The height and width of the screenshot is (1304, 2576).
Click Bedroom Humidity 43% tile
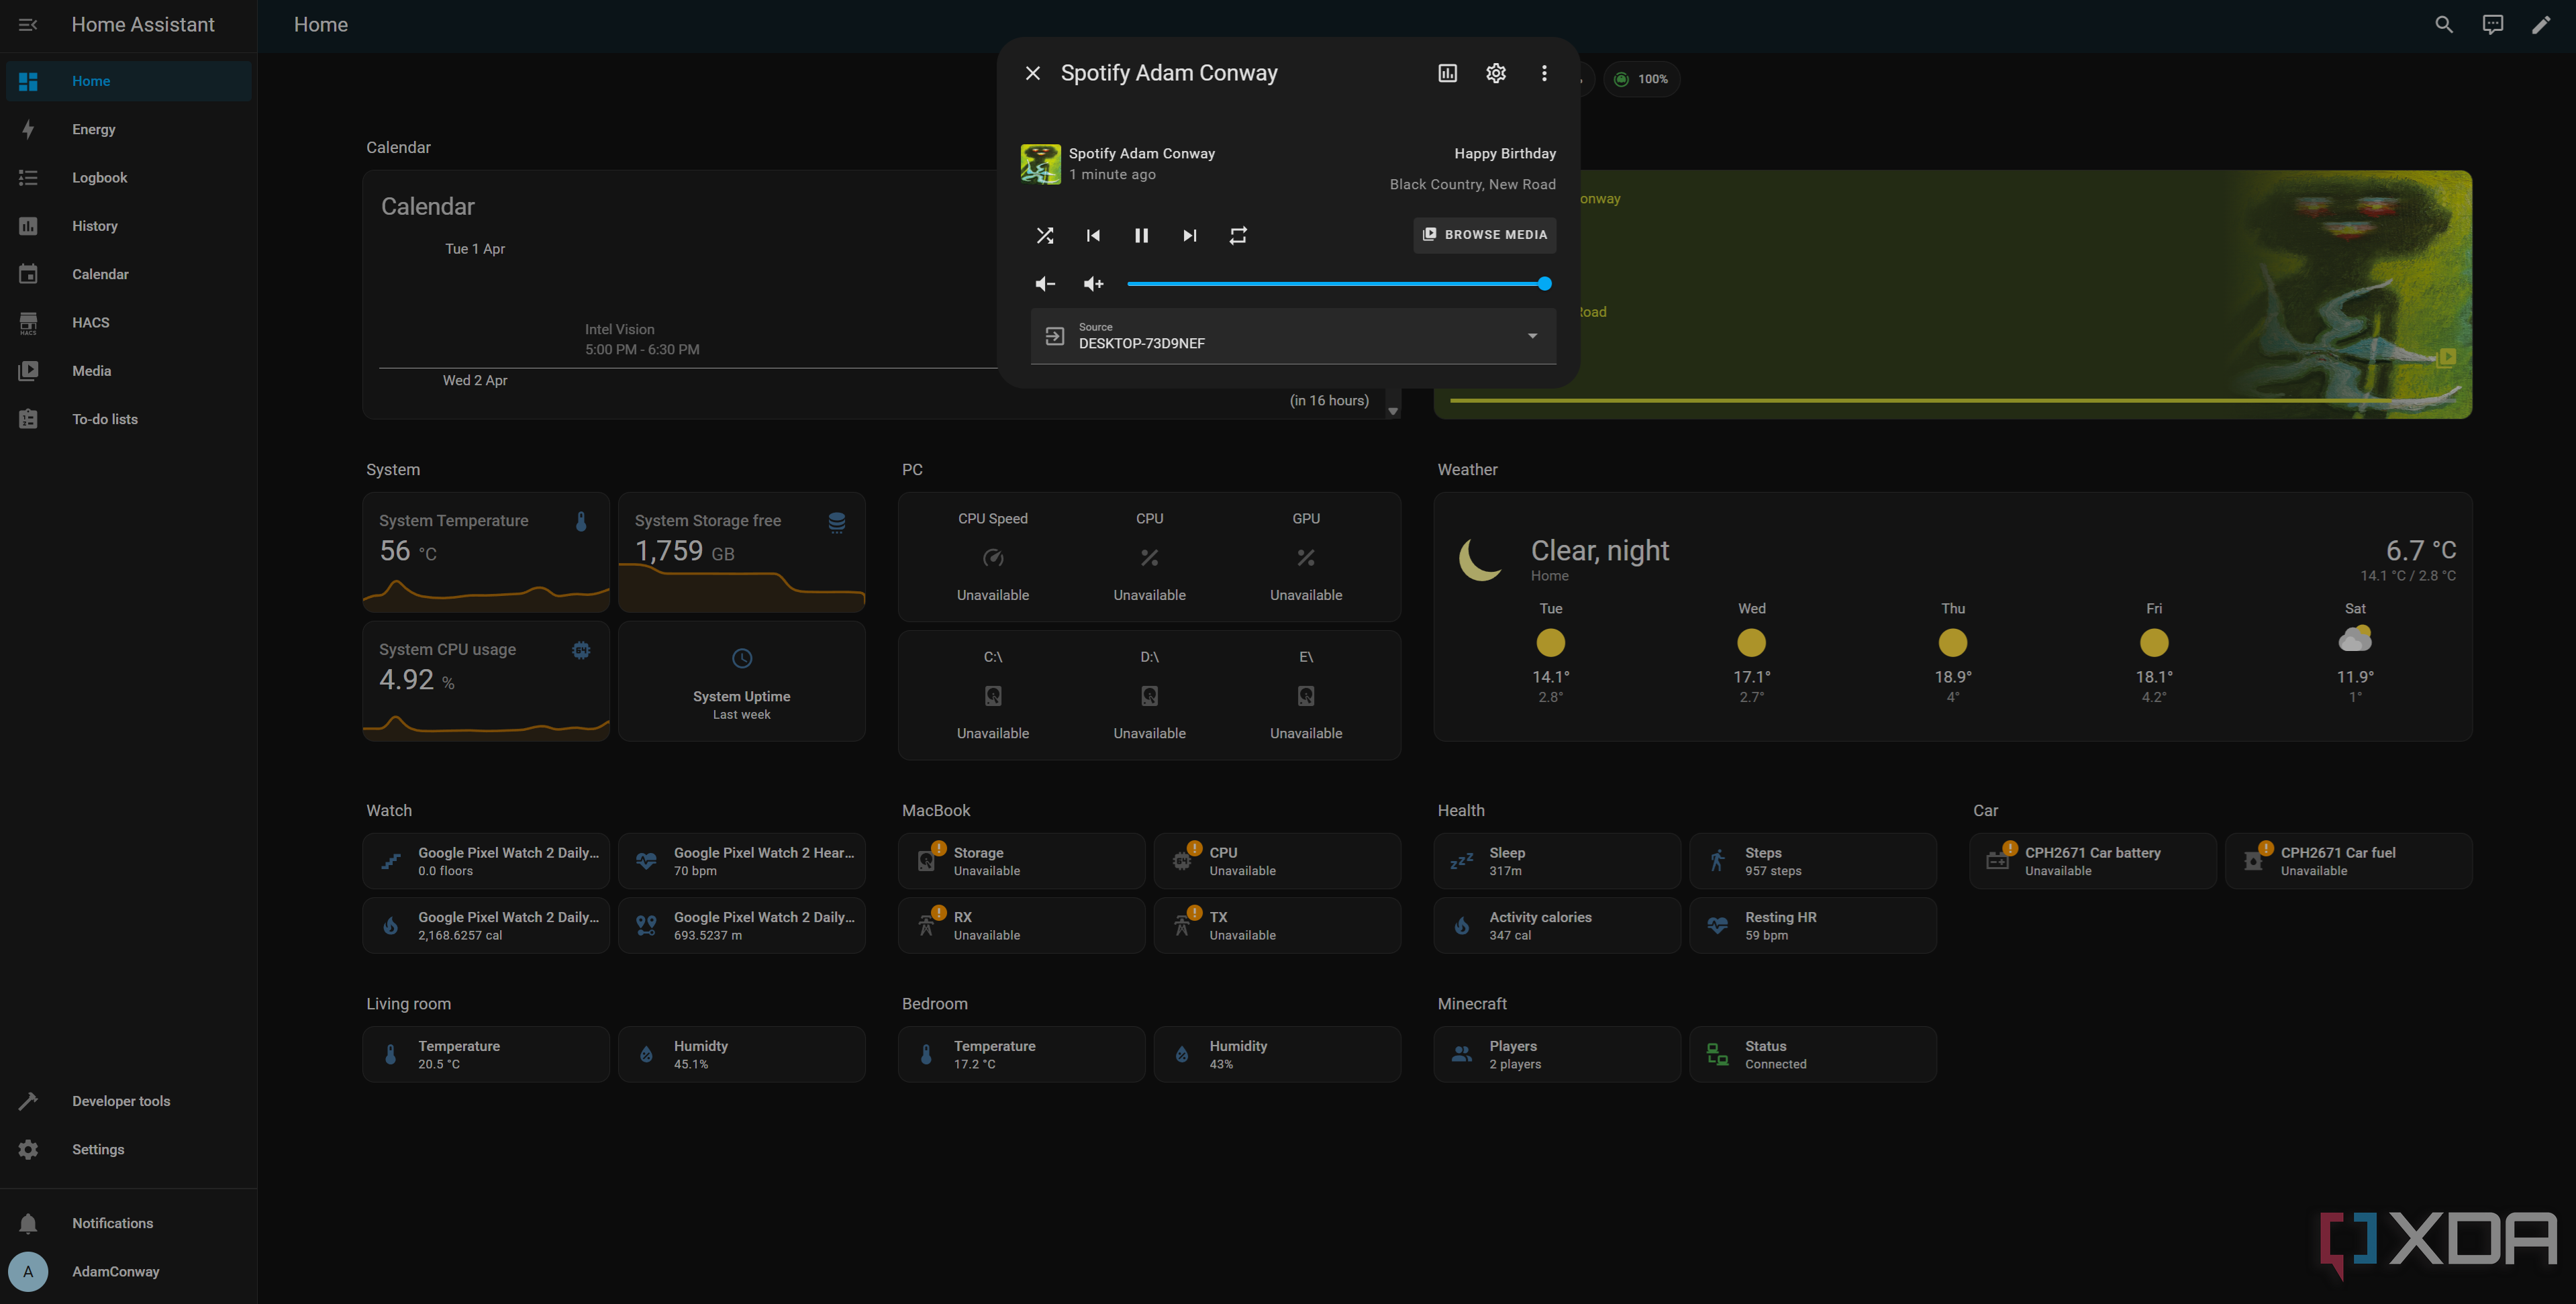coord(1277,1054)
